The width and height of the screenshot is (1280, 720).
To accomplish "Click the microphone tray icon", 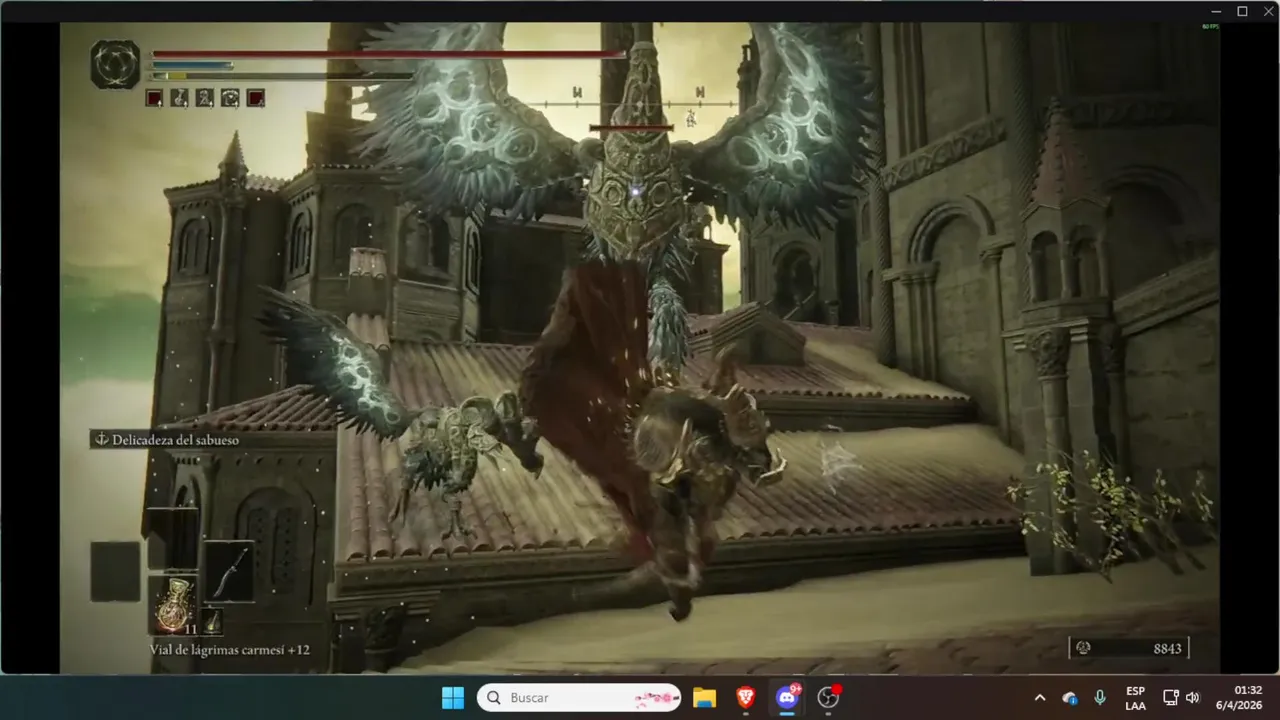I will [x=1100, y=698].
